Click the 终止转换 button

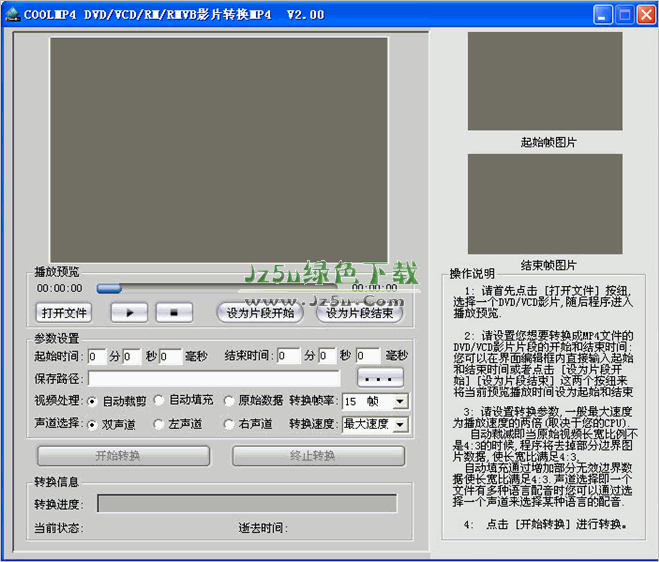click(319, 456)
